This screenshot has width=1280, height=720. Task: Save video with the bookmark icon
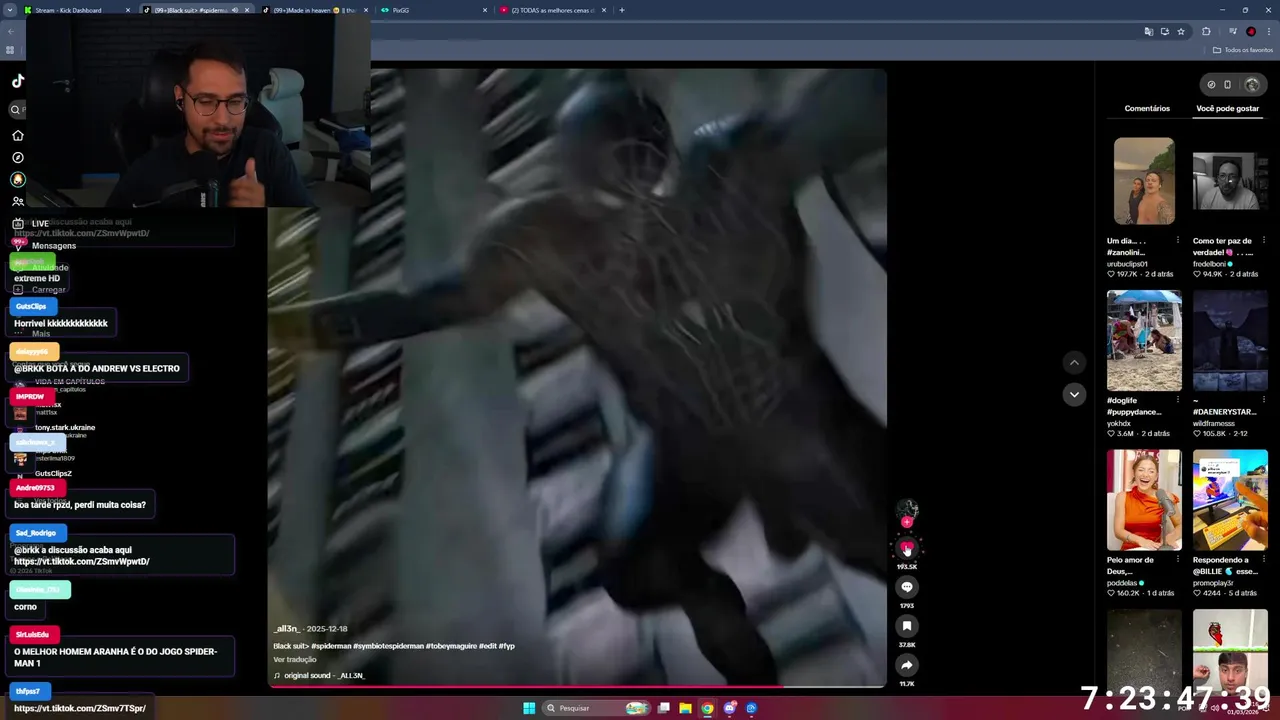[907, 626]
